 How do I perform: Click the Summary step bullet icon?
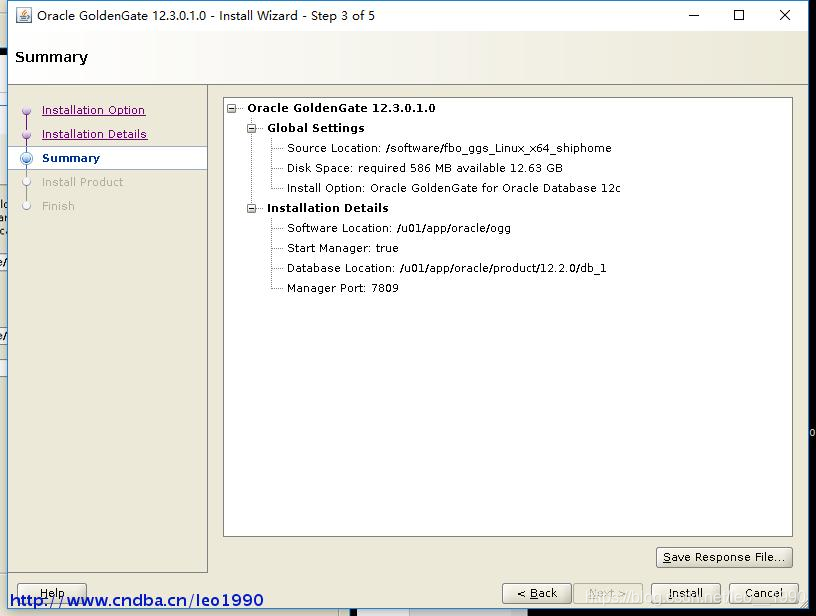tap(27, 158)
